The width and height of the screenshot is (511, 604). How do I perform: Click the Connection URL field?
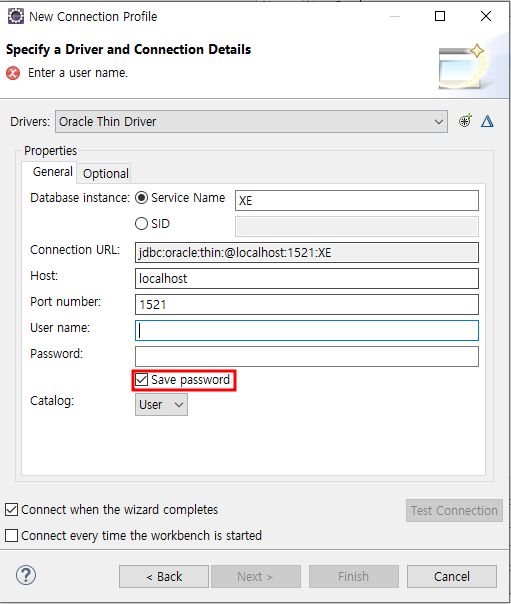pos(307,253)
